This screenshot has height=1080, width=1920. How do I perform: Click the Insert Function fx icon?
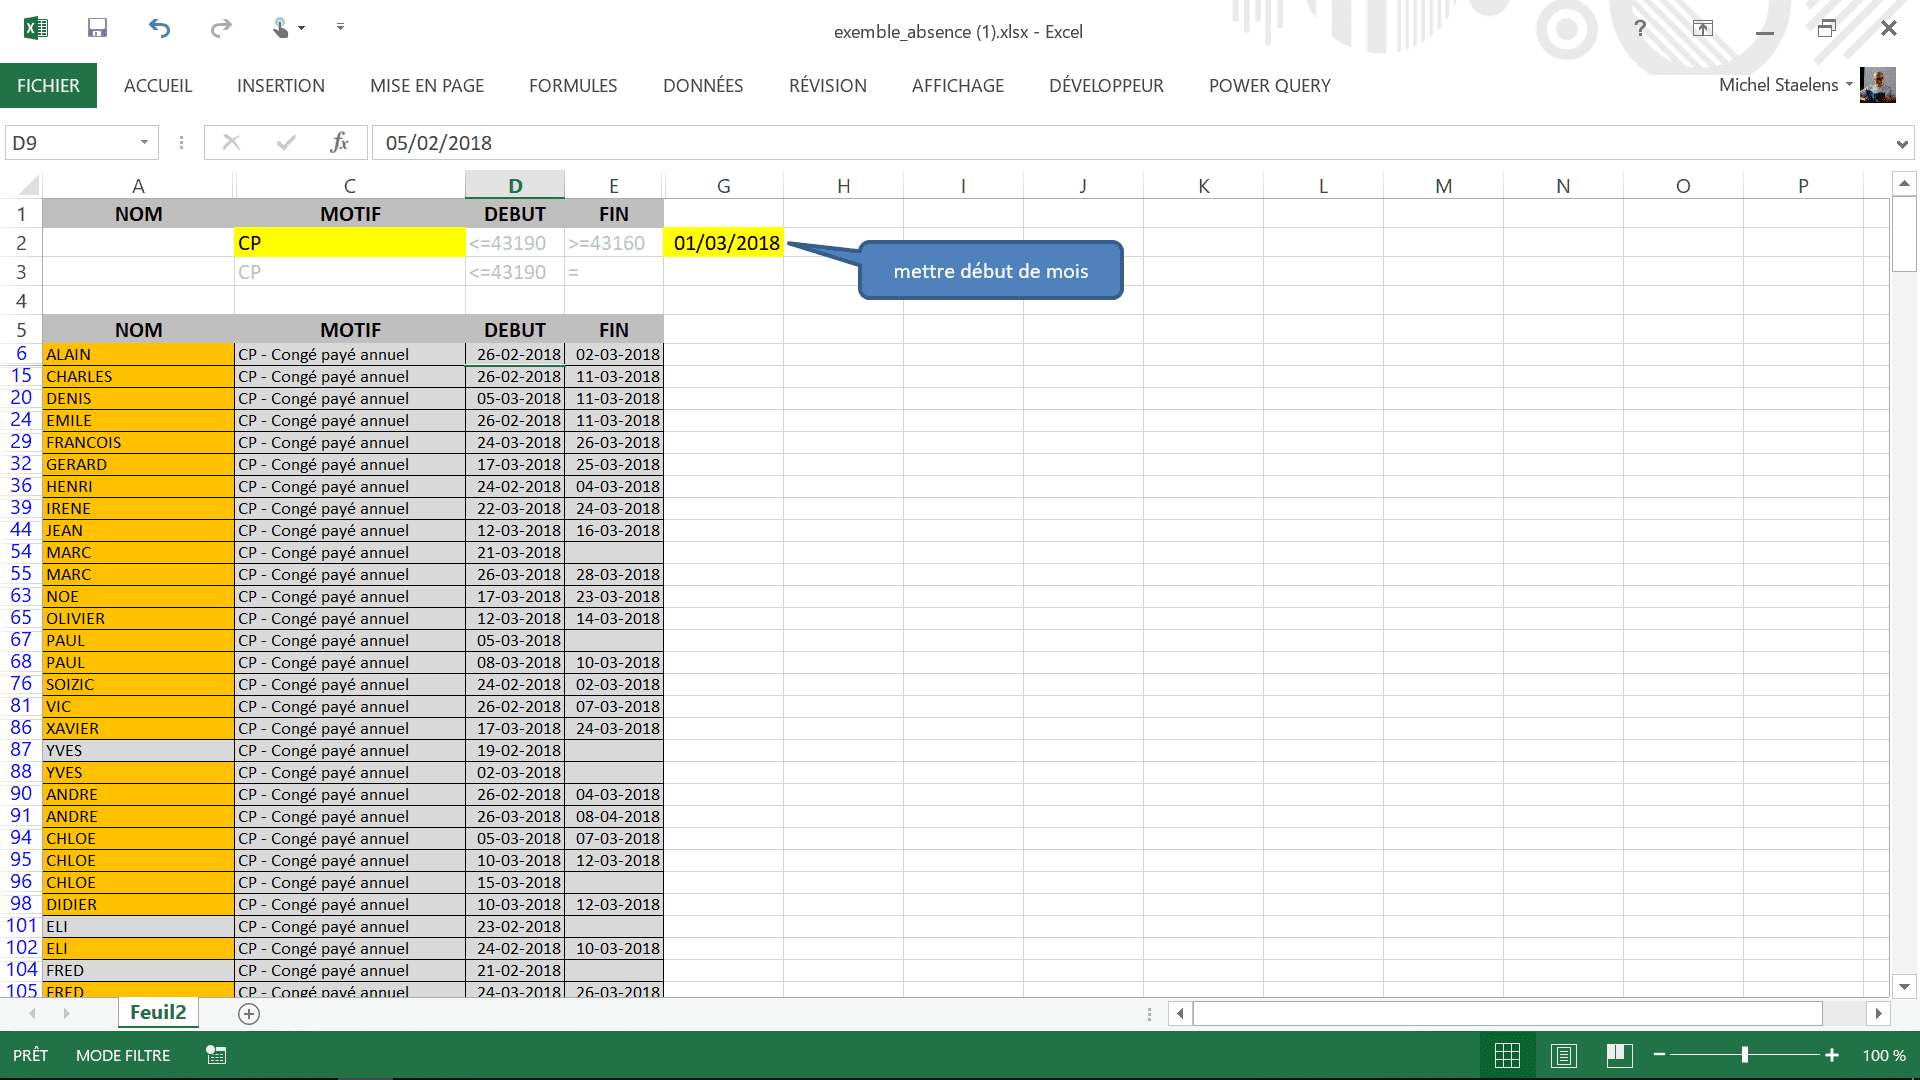pyautogui.click(x=339, y=142)
